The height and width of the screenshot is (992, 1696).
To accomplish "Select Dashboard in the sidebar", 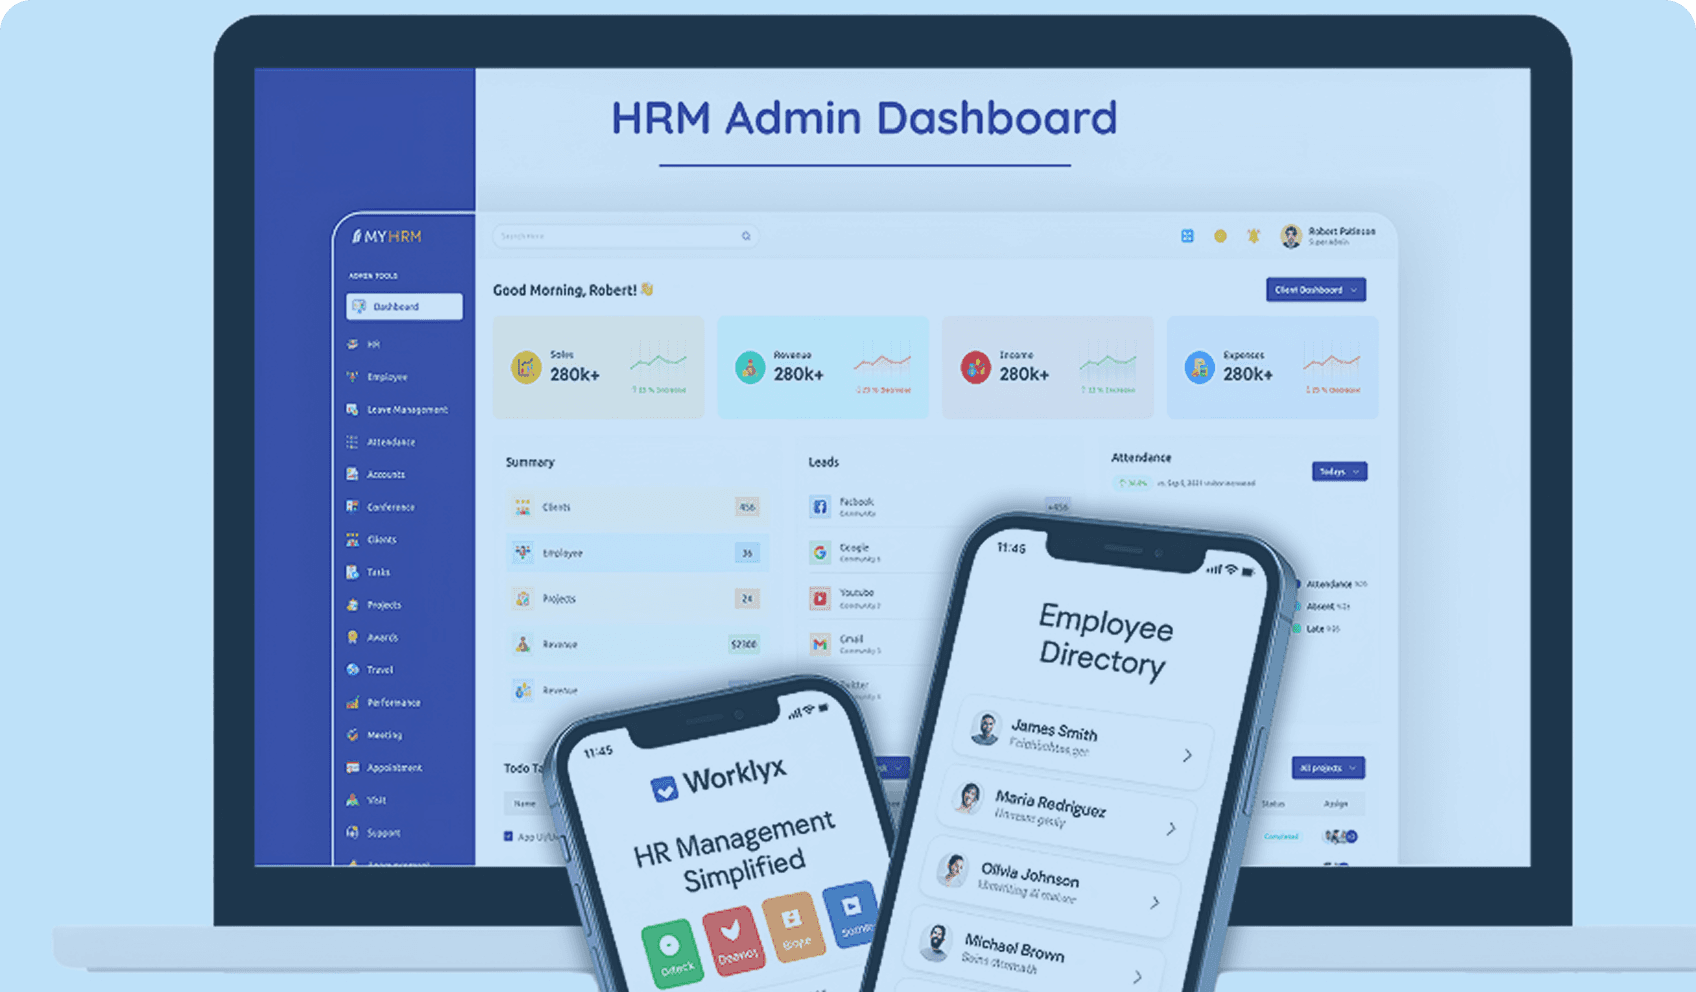I will pyautogui.click(x=404, y=307).
